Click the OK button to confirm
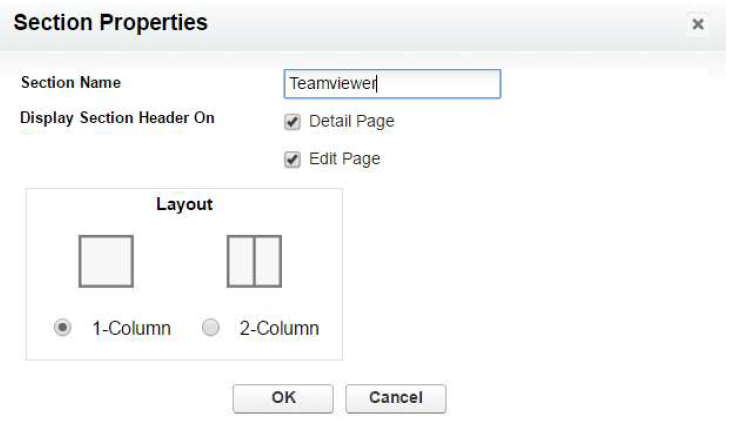This screenshot has height=440, width=729. click(283, 398)
